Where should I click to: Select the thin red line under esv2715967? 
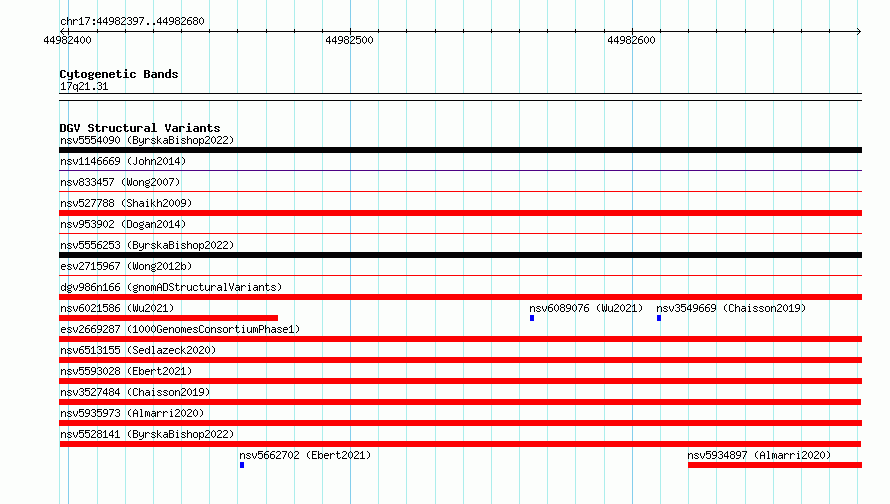460,275
